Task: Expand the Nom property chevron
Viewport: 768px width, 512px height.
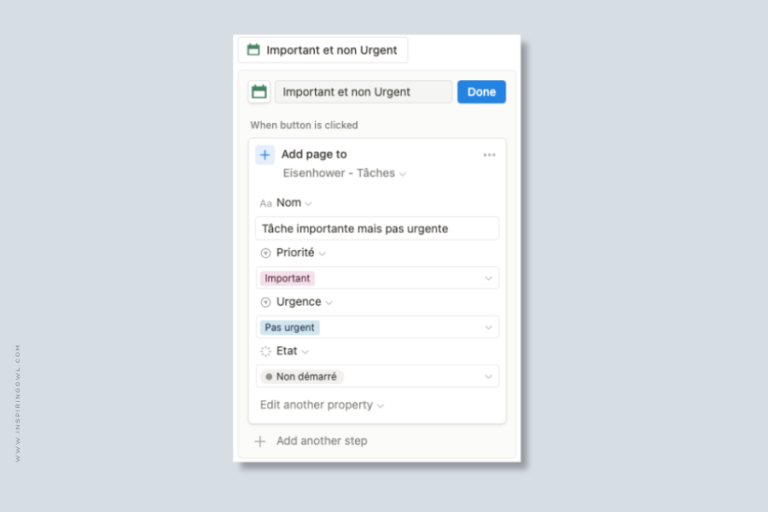Action: tap(308, 203)
